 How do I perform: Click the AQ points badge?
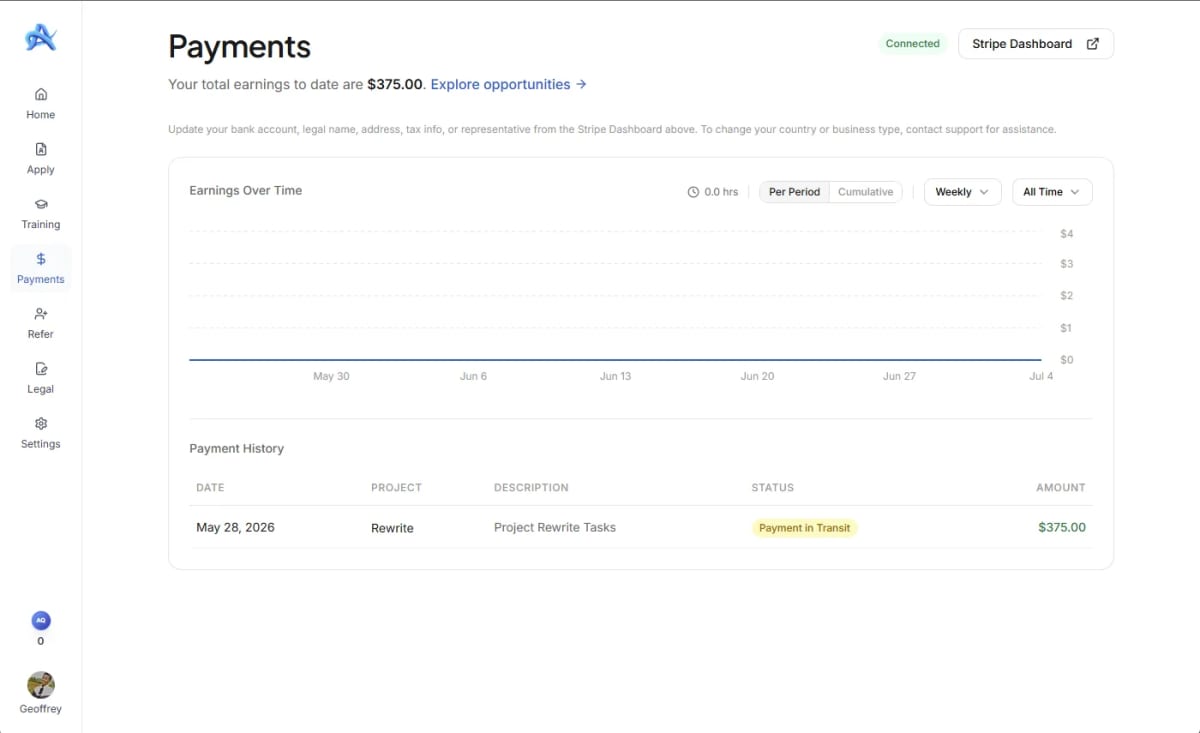[x=41, y=620]
